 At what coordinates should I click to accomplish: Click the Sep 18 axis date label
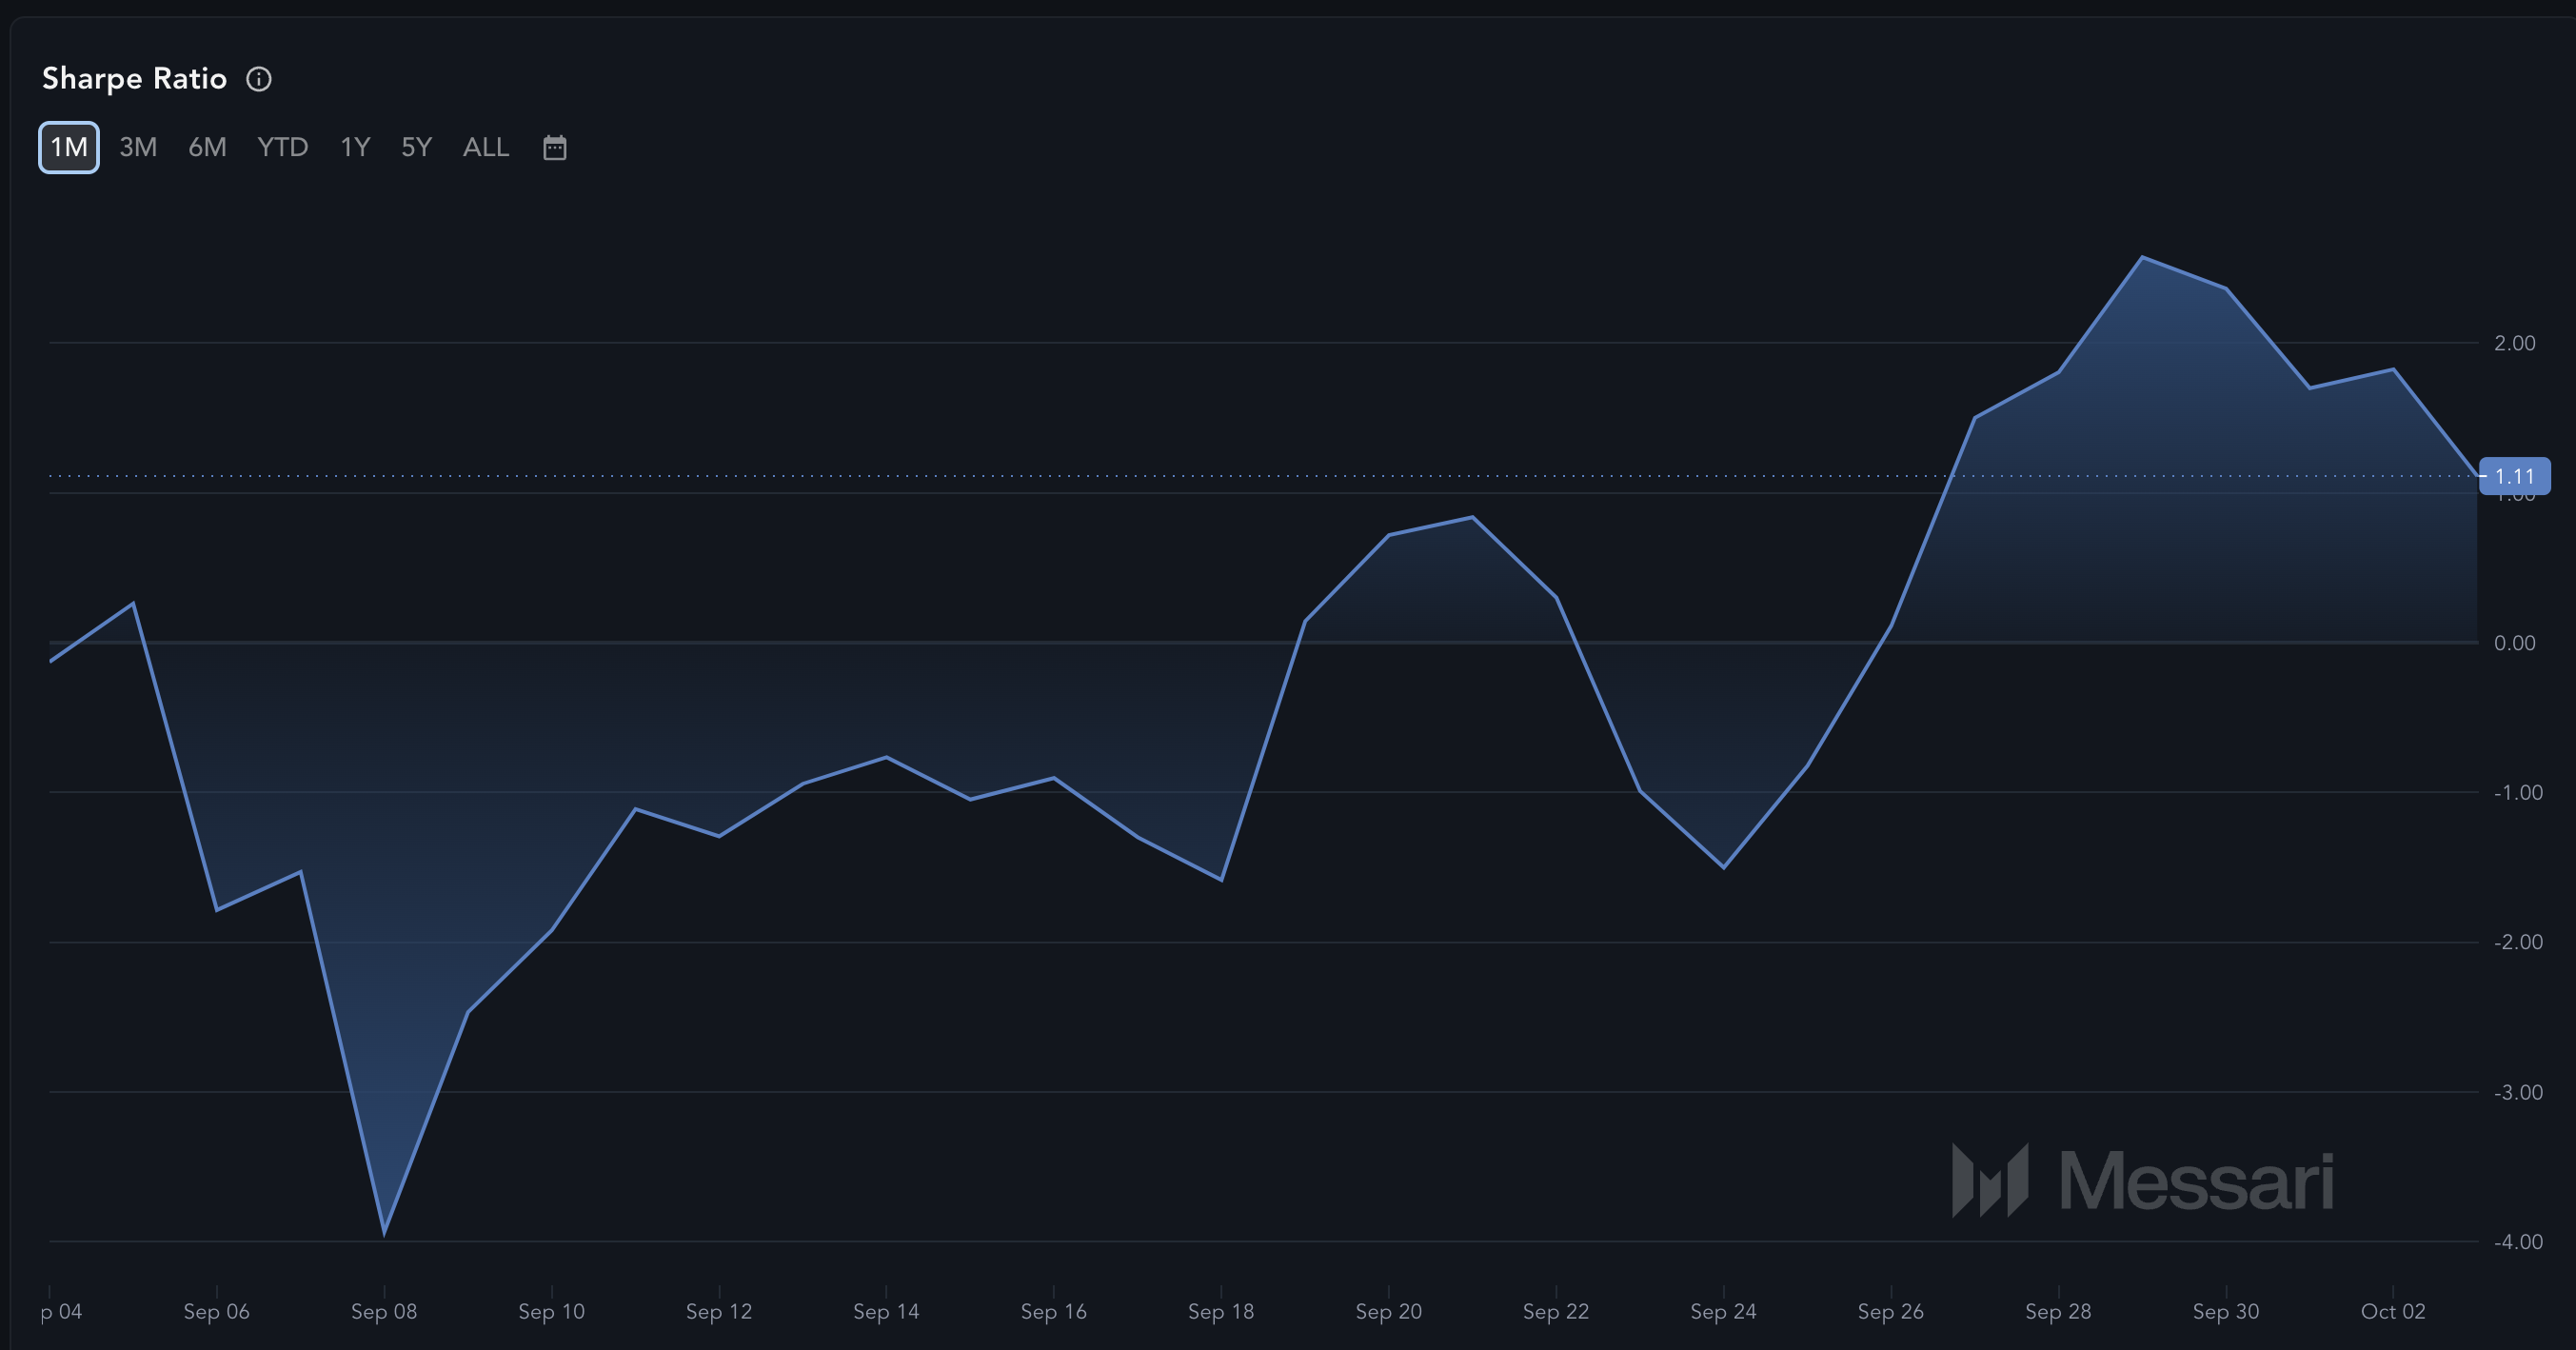click(1220, 1311)
